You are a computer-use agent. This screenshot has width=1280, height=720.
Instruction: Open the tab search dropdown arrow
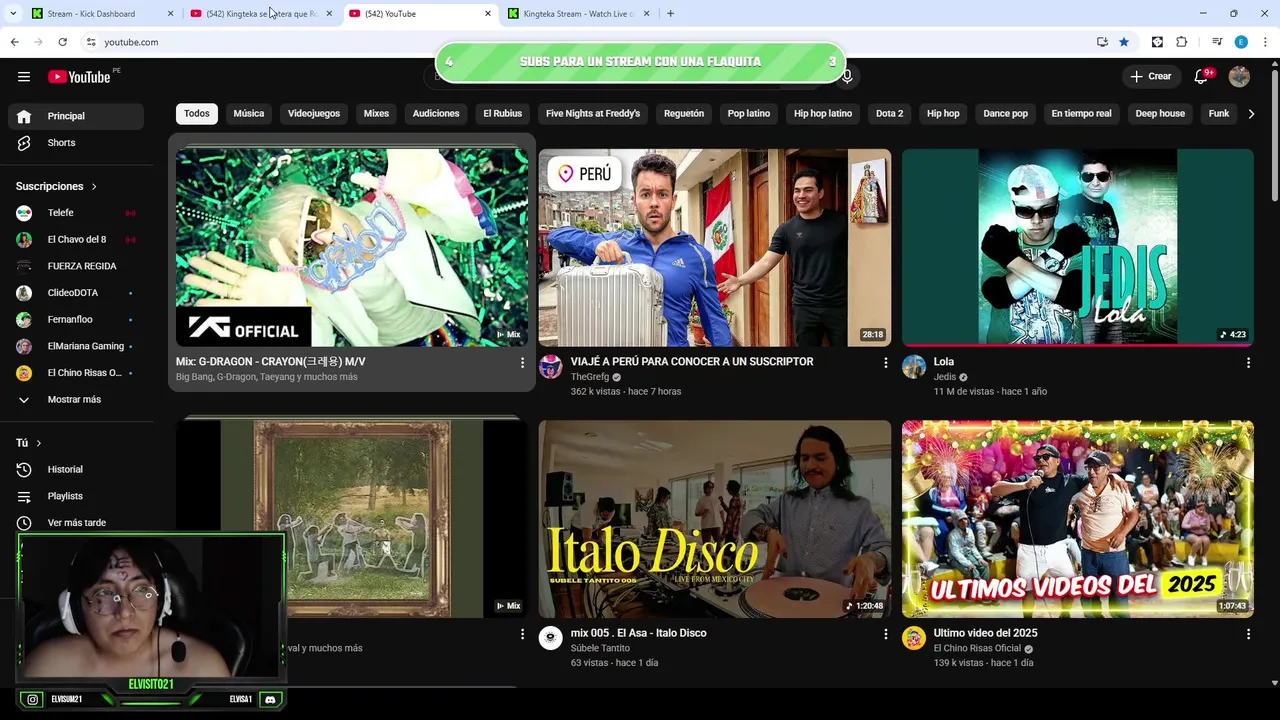click(x=13, y=14)
